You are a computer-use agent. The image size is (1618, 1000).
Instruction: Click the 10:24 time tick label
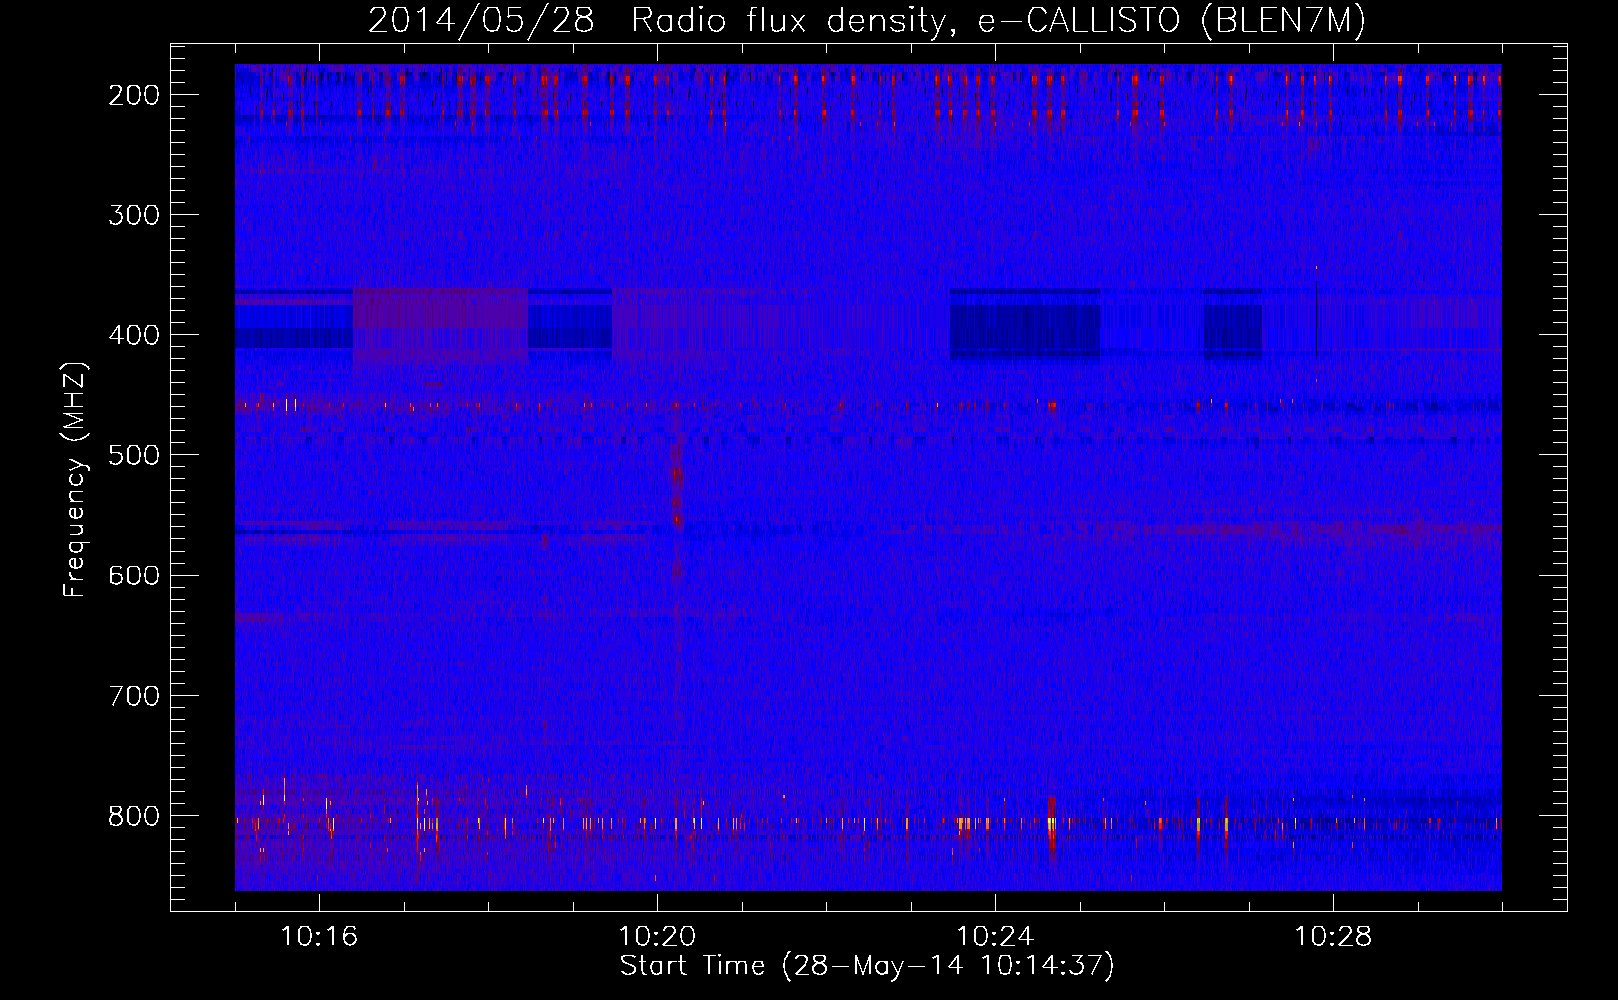pos(995,937)
